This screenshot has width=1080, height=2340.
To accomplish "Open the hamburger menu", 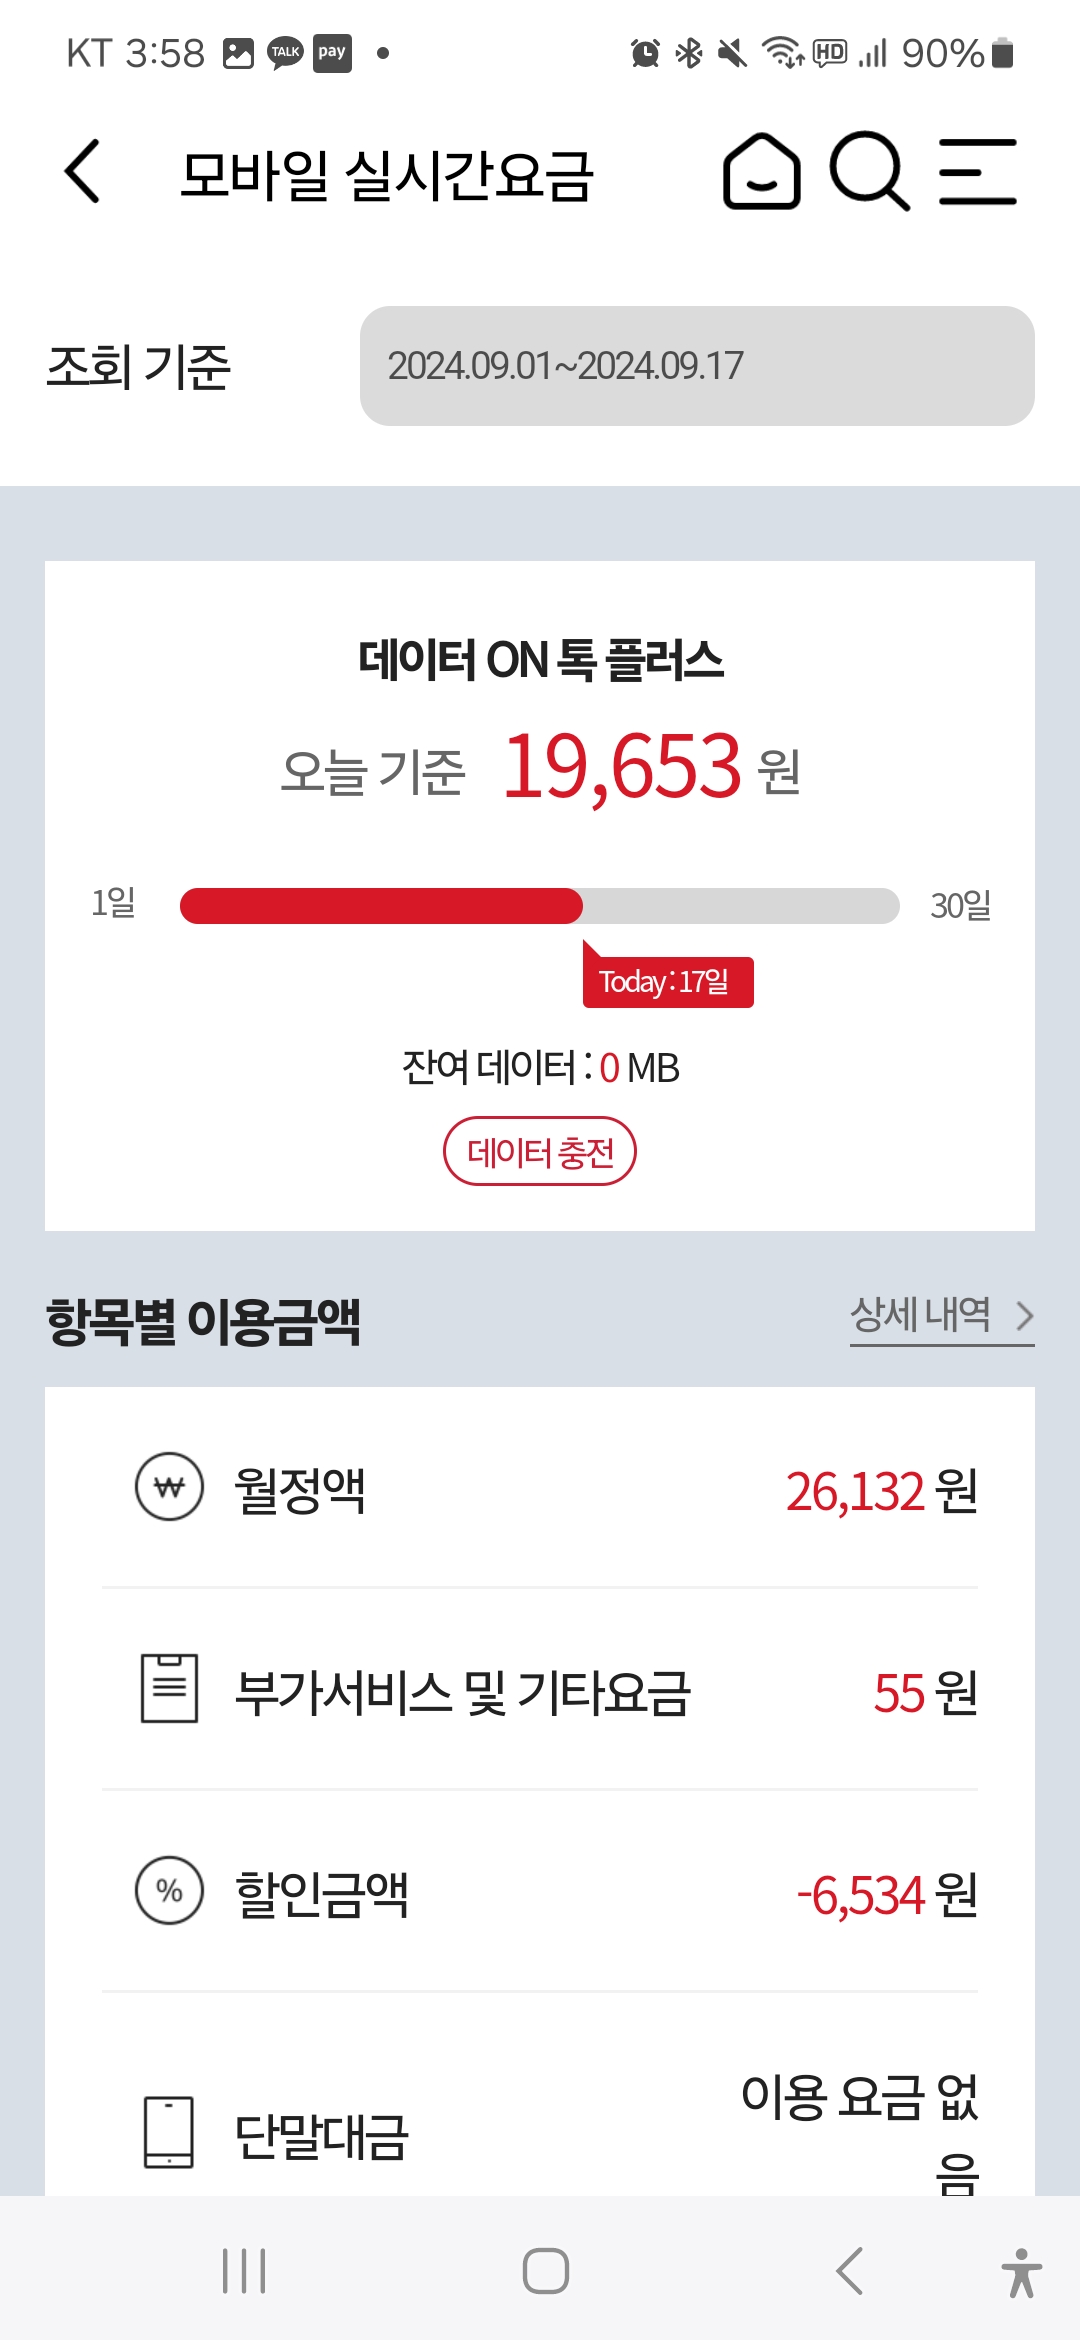I will [977, 172].
